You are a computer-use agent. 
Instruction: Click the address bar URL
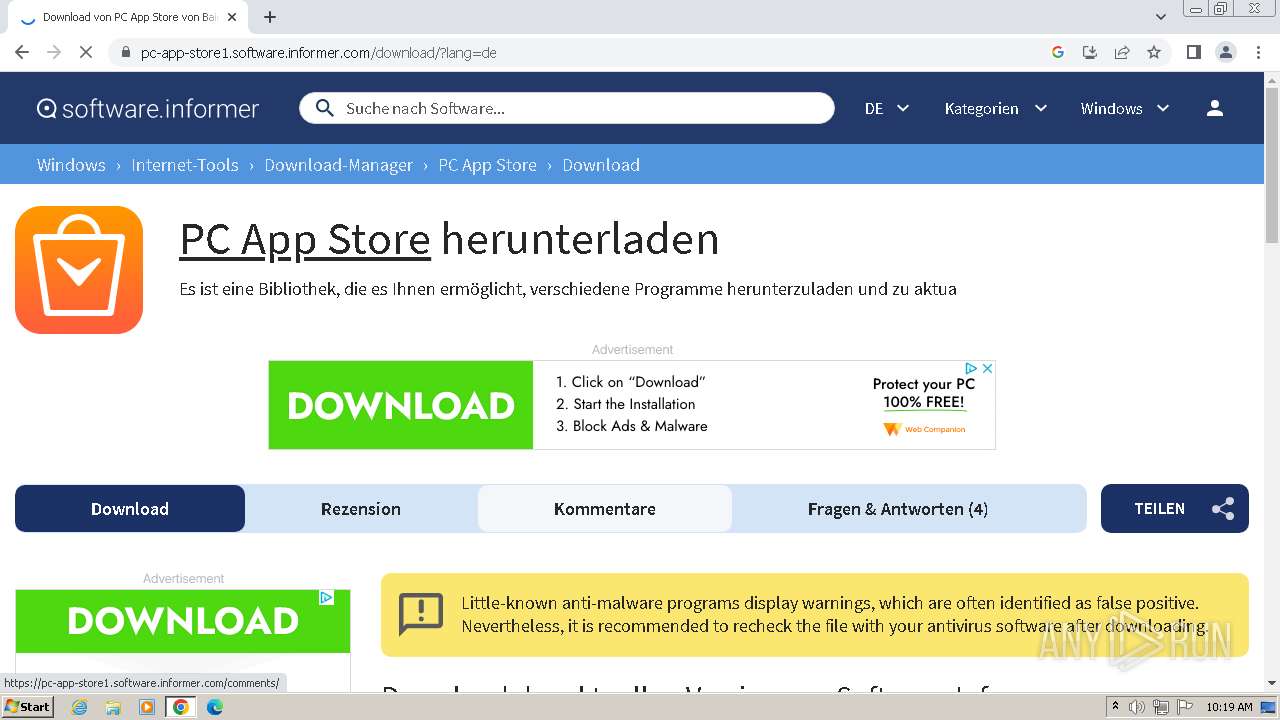[x=318, y=52]
